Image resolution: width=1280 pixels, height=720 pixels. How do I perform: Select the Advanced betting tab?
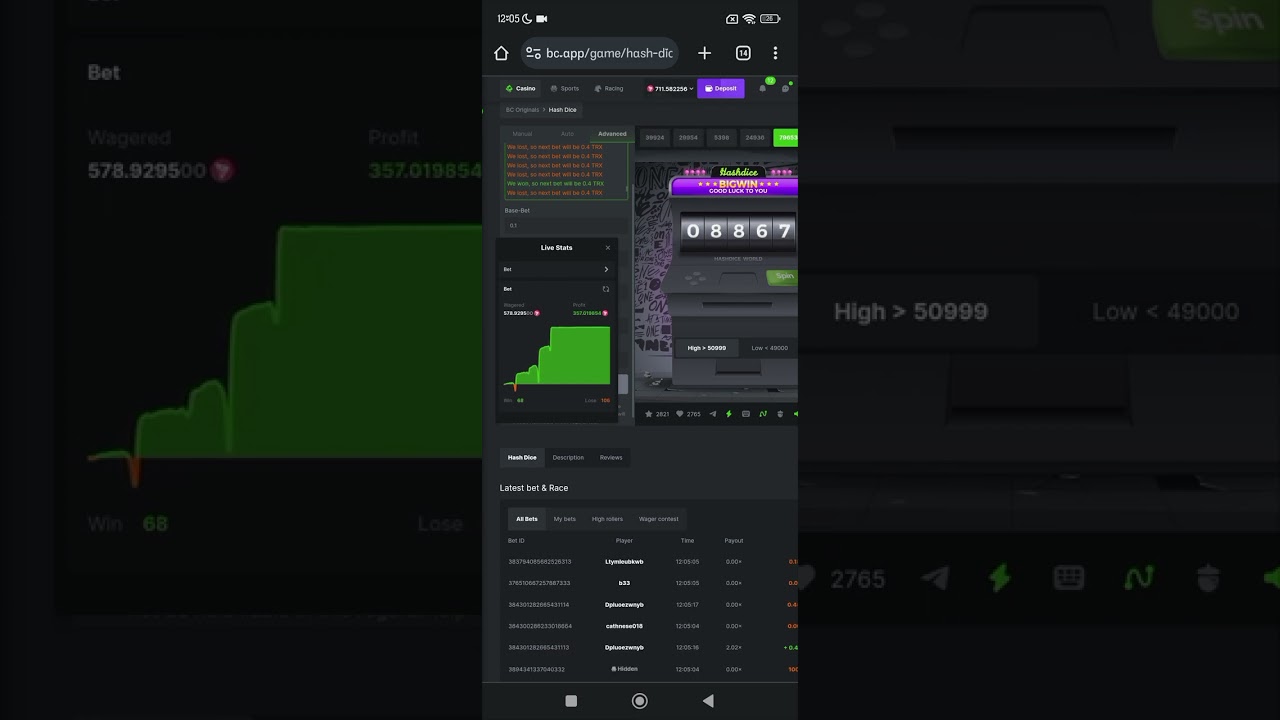click(x=612, y=133)
